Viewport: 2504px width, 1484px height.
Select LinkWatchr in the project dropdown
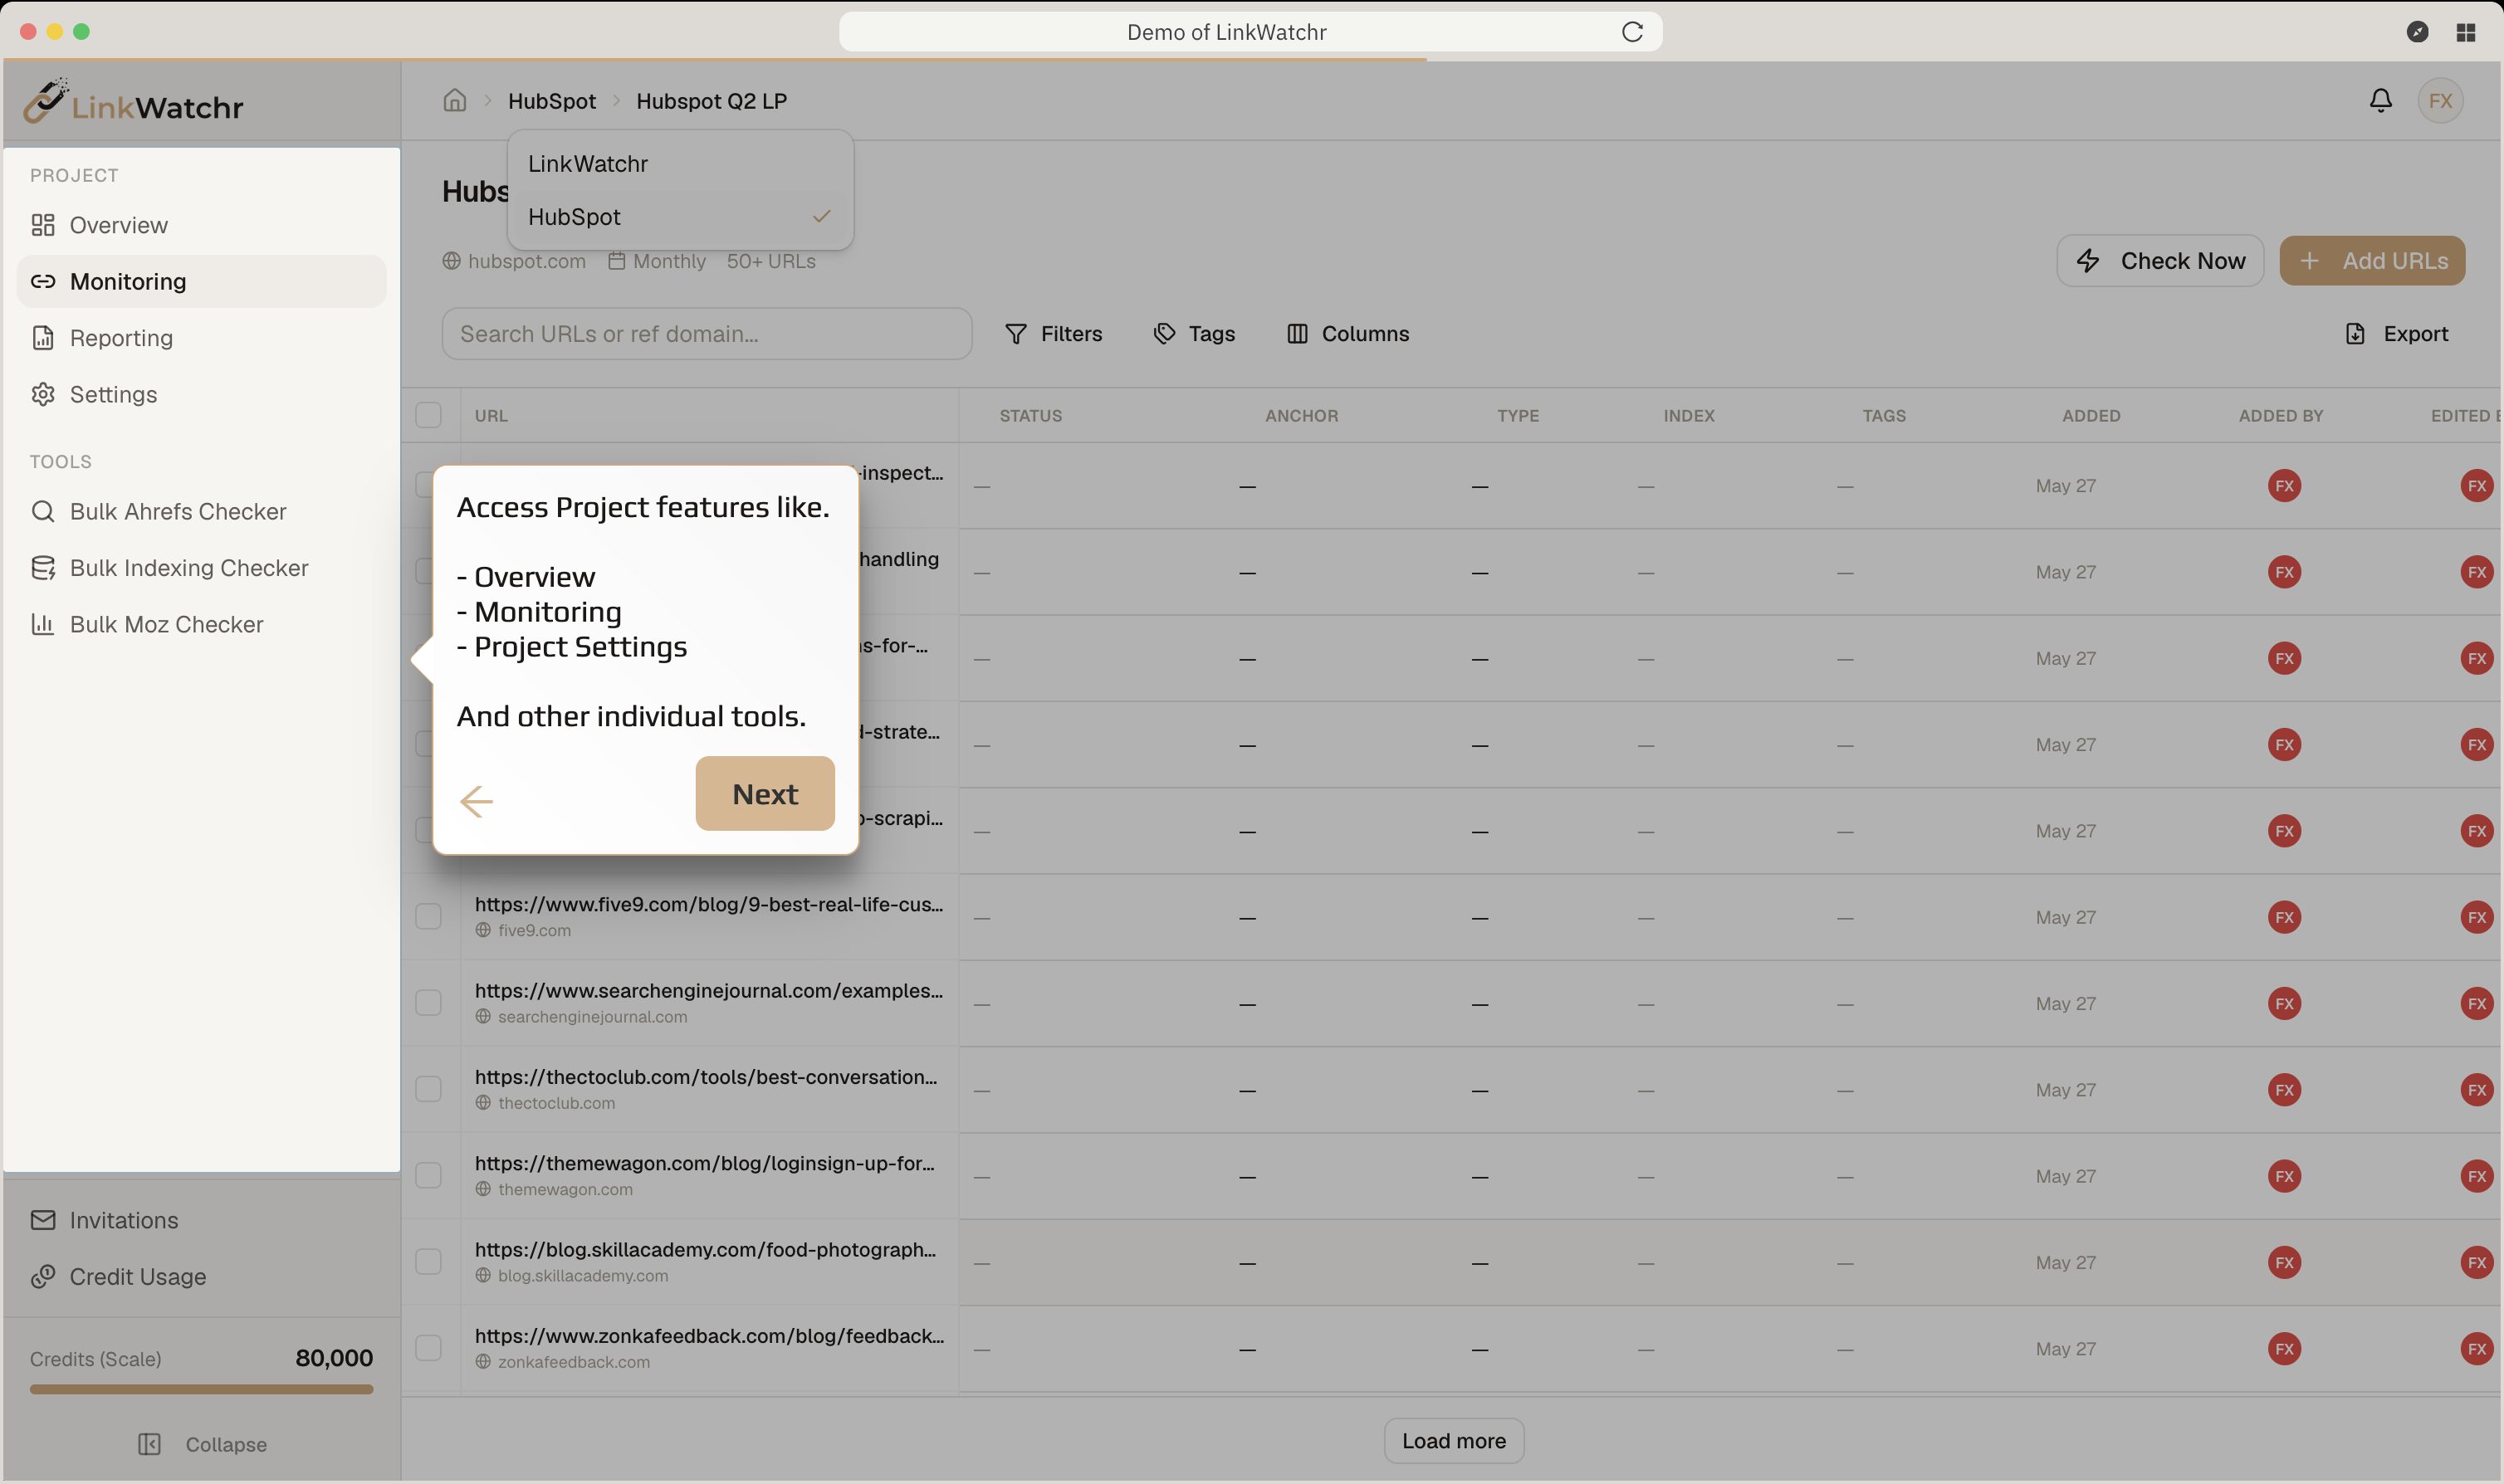(x=680, y=164)
